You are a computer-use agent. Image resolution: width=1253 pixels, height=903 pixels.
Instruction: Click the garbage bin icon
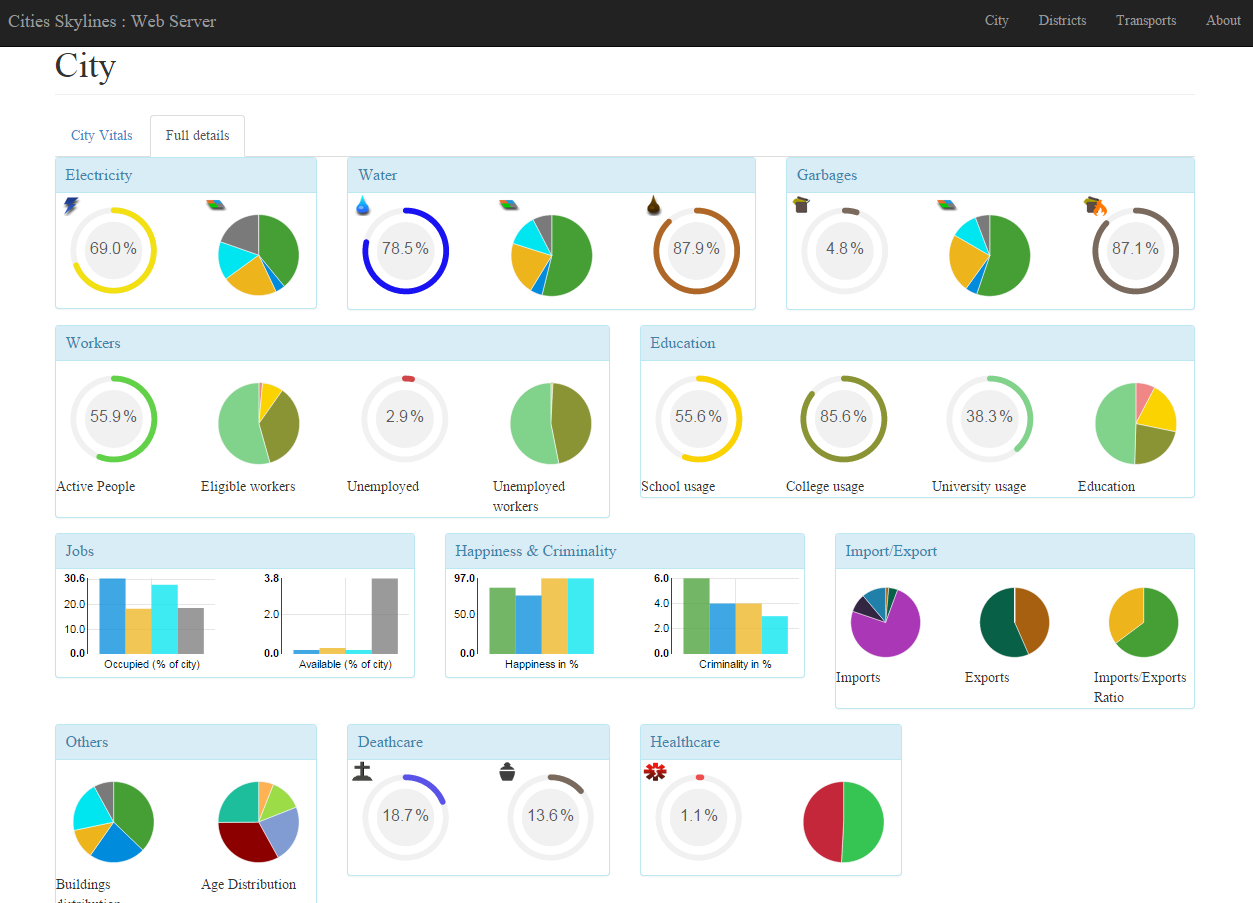click(x=801, y=205)
